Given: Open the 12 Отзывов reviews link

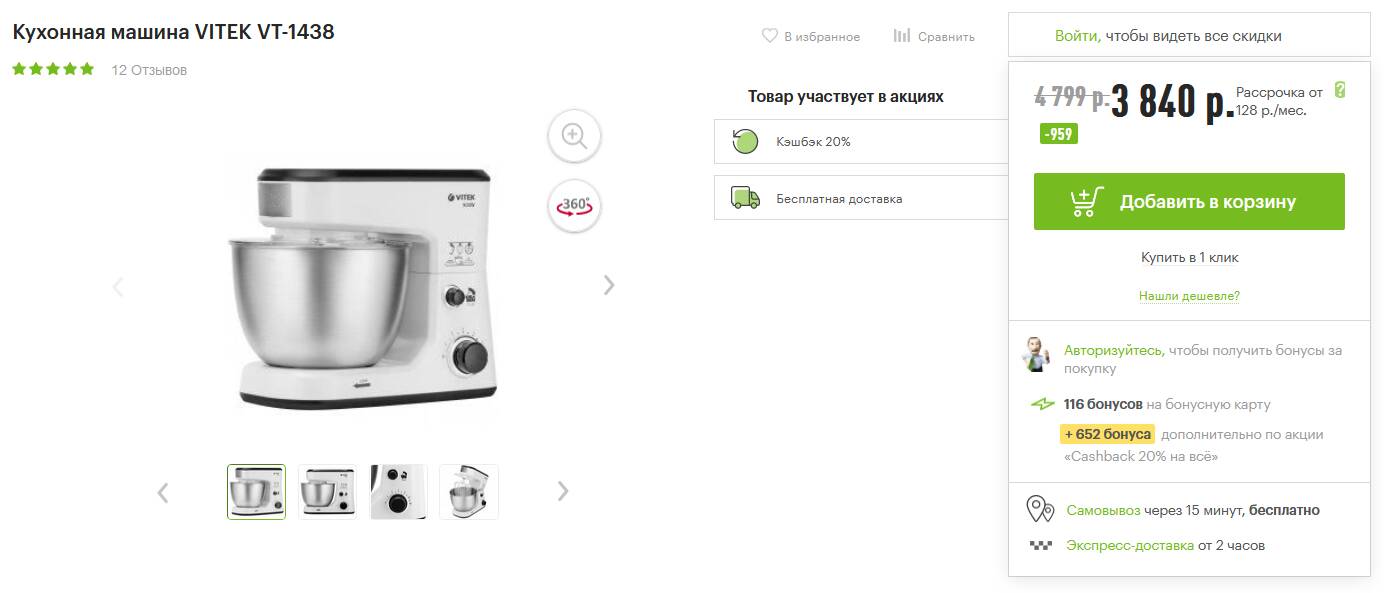Looking at the screenshot, I should [x=149, y=70].
